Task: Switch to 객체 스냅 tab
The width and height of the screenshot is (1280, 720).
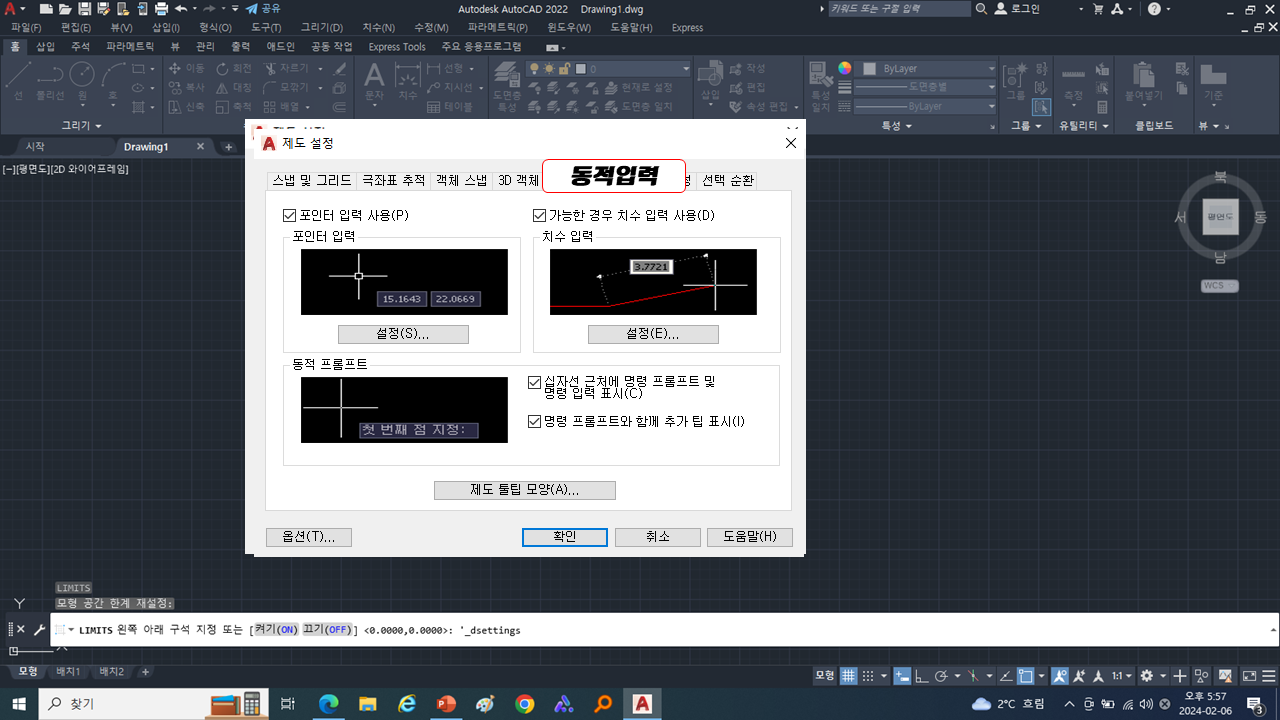Action: pos(461,181)
